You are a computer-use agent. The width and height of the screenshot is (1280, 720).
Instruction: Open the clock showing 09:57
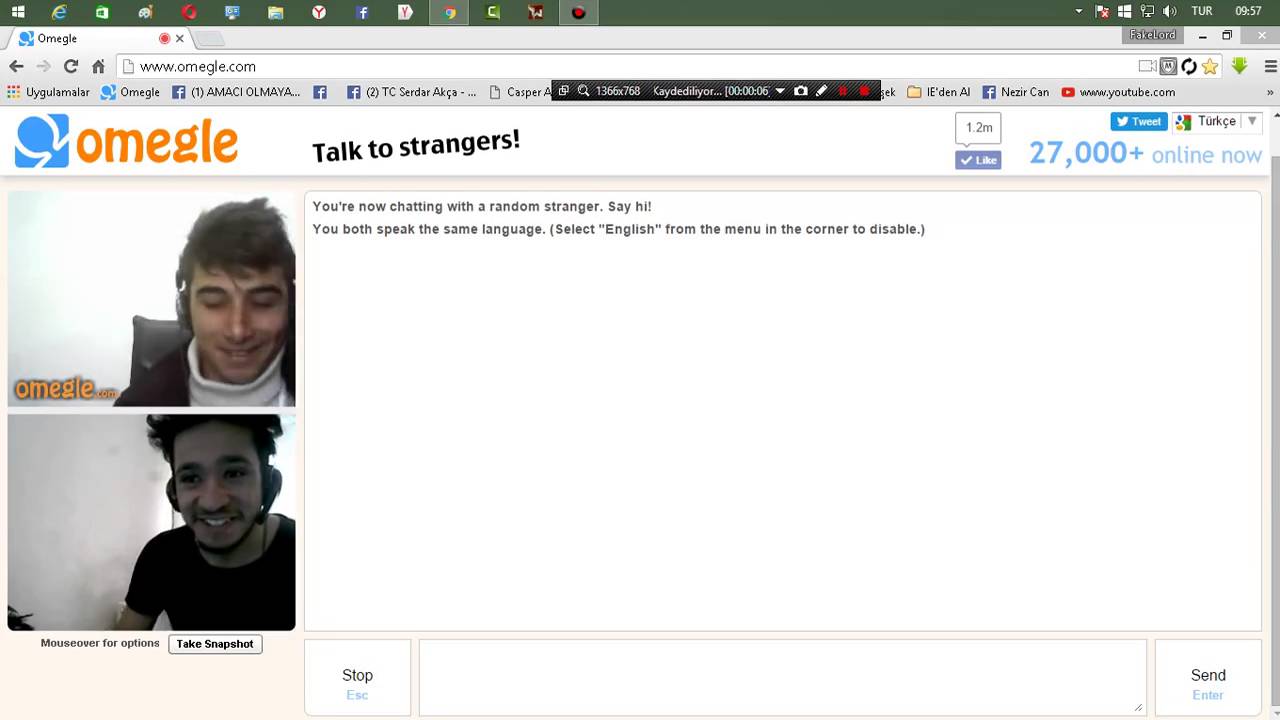(1248, 12)
